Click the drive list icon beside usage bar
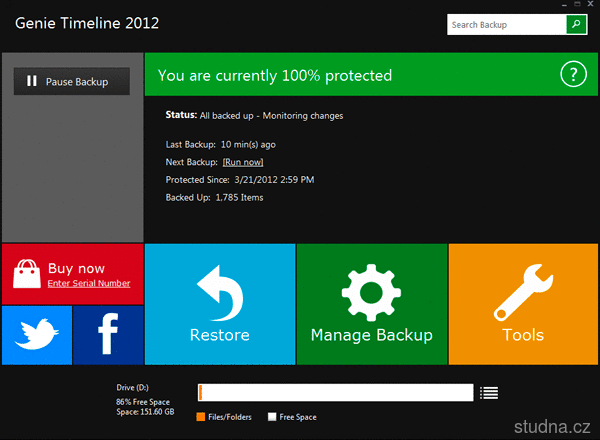 489,393
